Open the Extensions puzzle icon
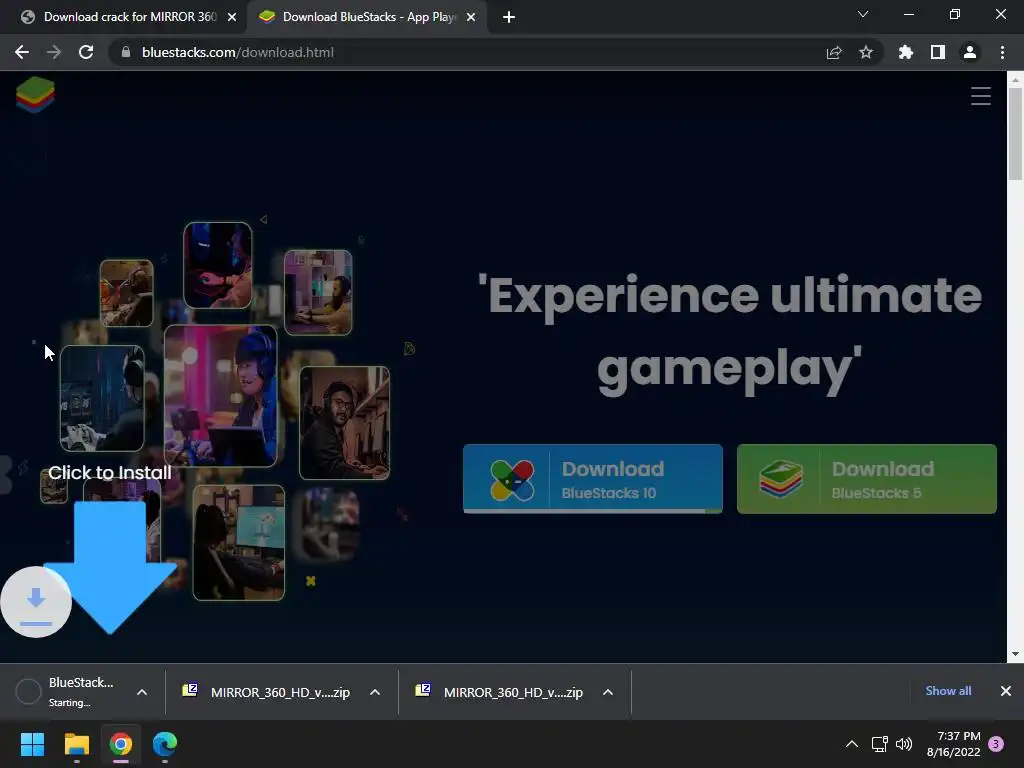1024x768 pixels. (906, 52)
